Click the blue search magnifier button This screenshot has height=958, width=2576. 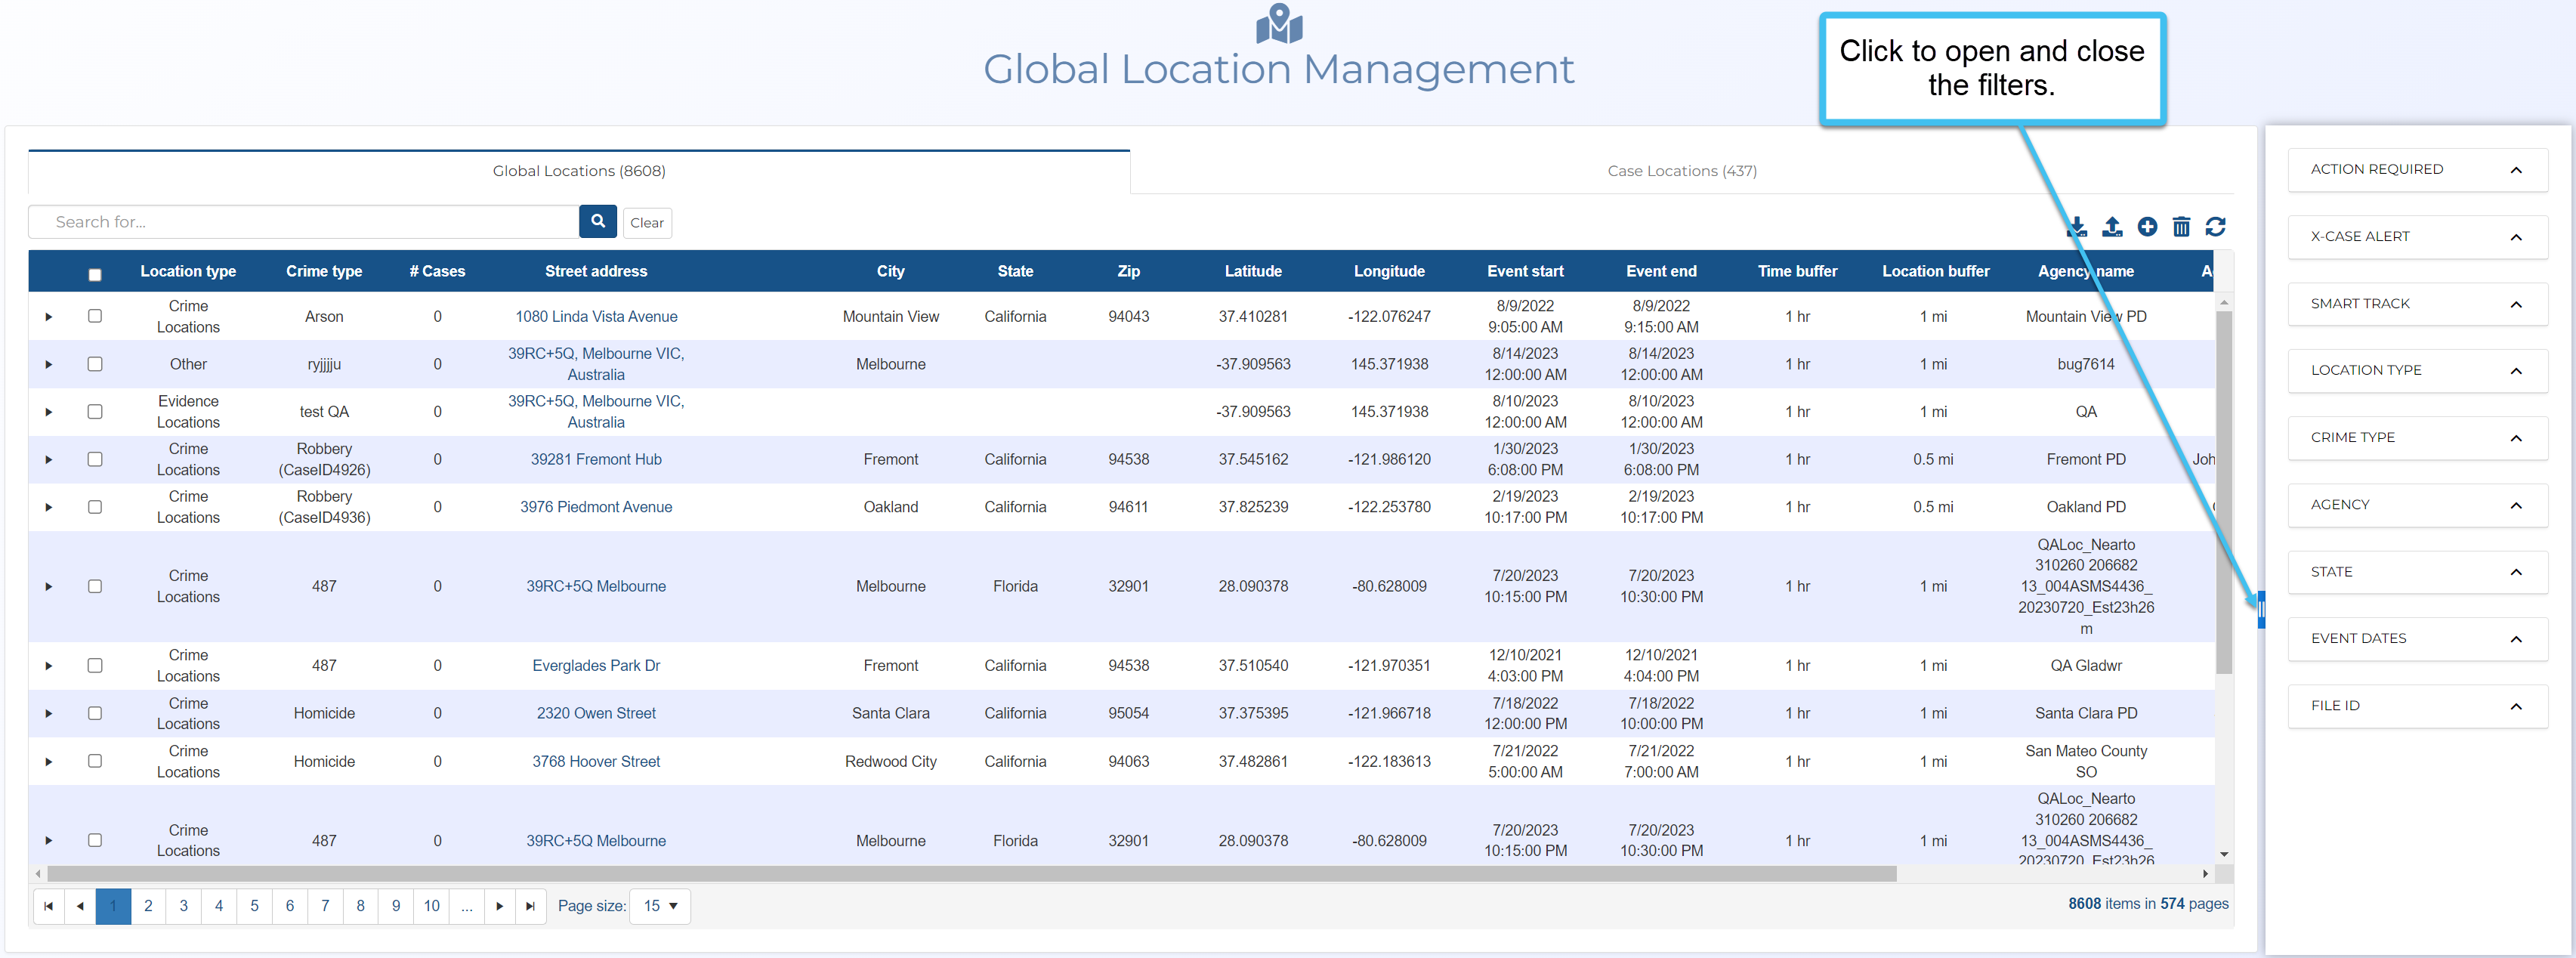pos(597,222)
